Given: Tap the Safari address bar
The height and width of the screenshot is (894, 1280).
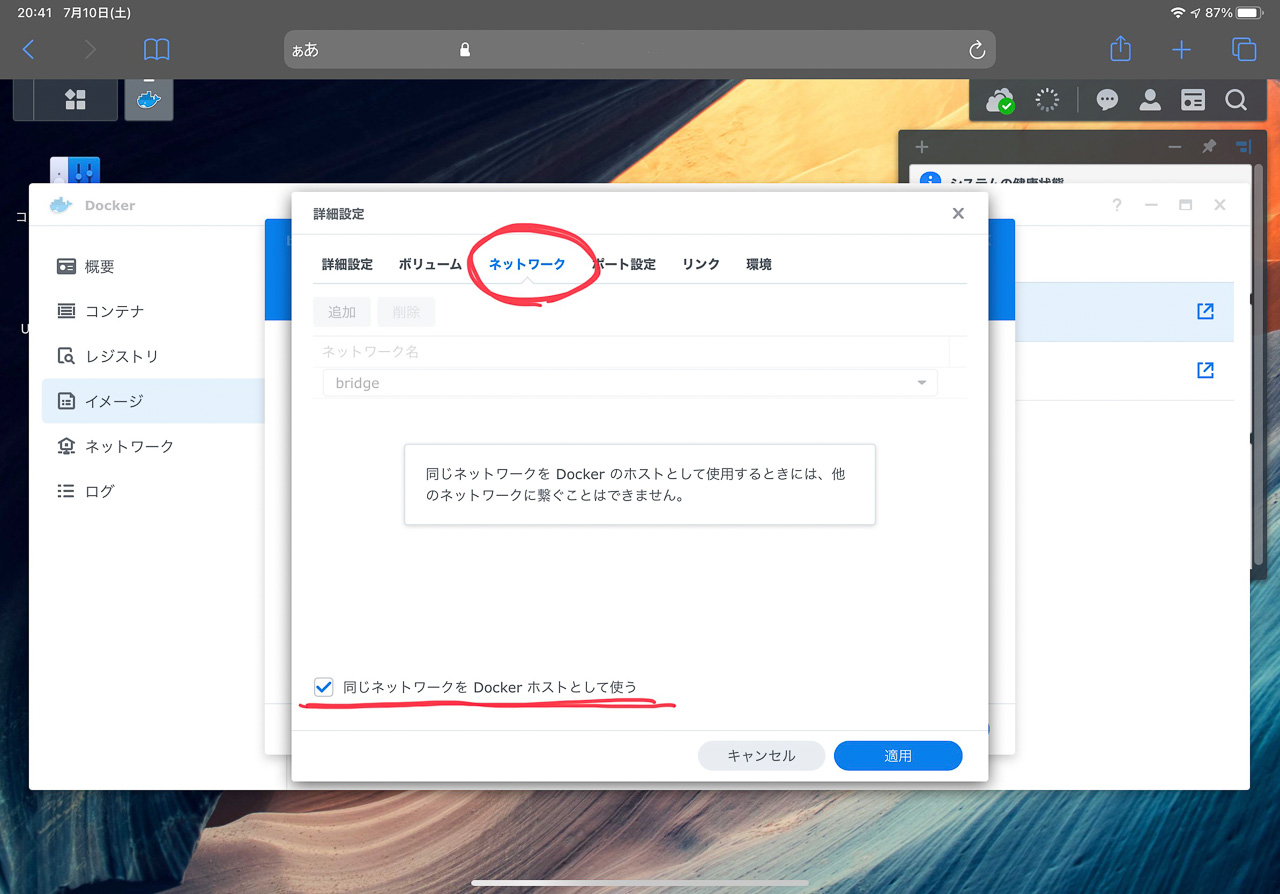Looking at the screenshot, I should (x=639, y=50).
